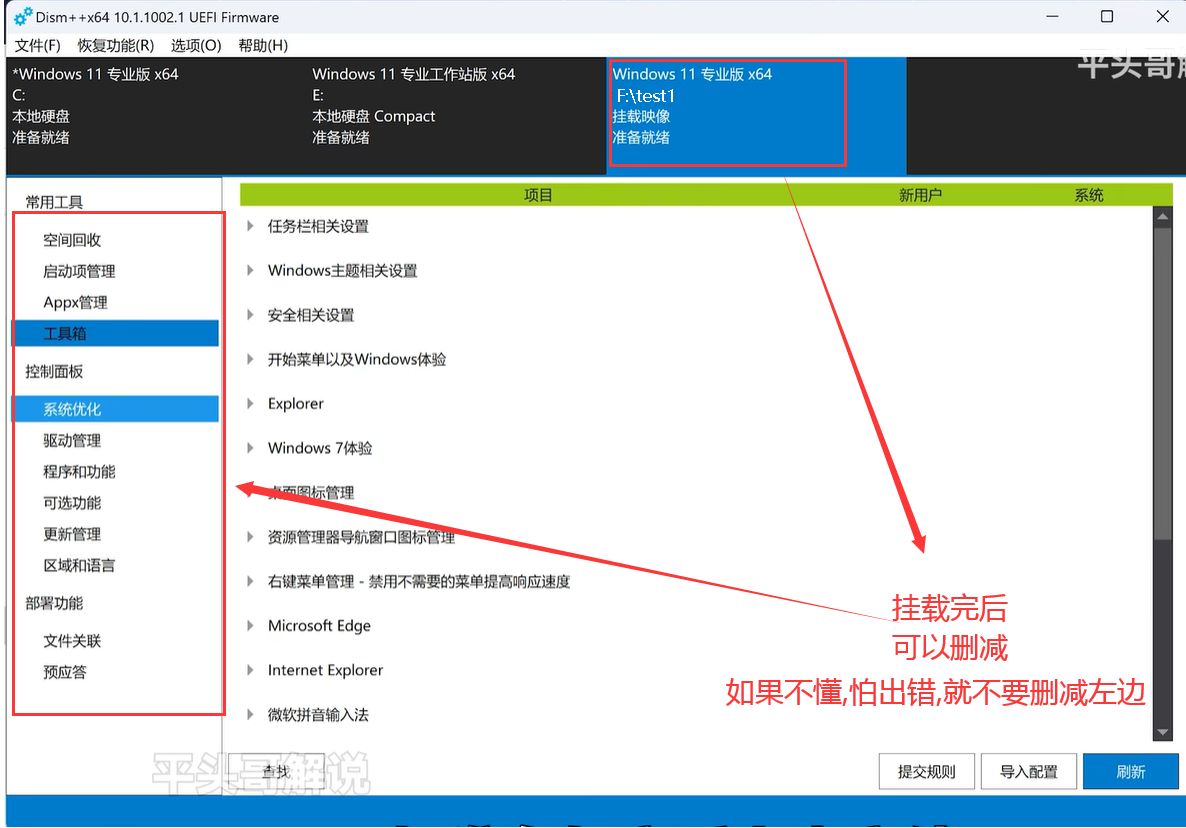Click the scroll down arrow of settings list

pyautogui.click(x=1162, y=733)
